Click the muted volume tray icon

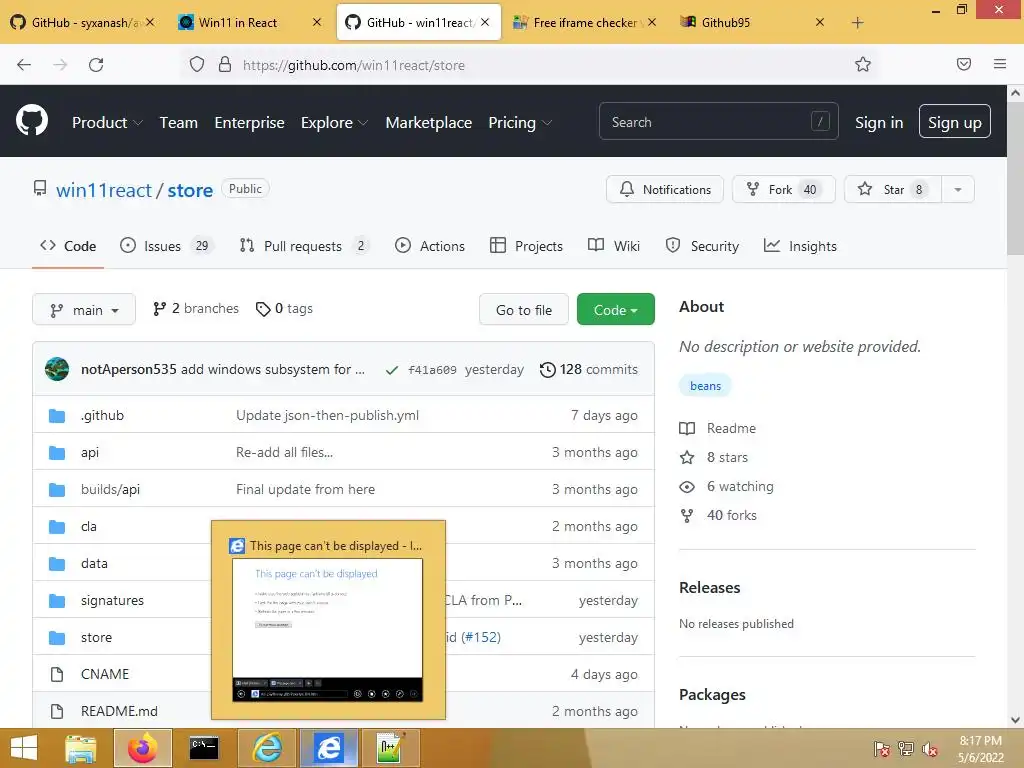click(930, 749)
